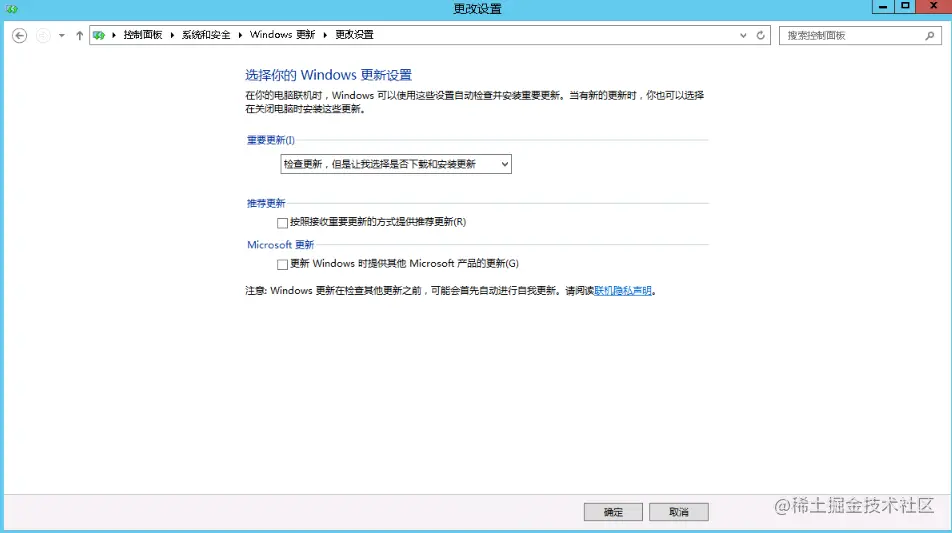
Task: Minimize the 更改设置 window
Action: [x=883, y=7]
